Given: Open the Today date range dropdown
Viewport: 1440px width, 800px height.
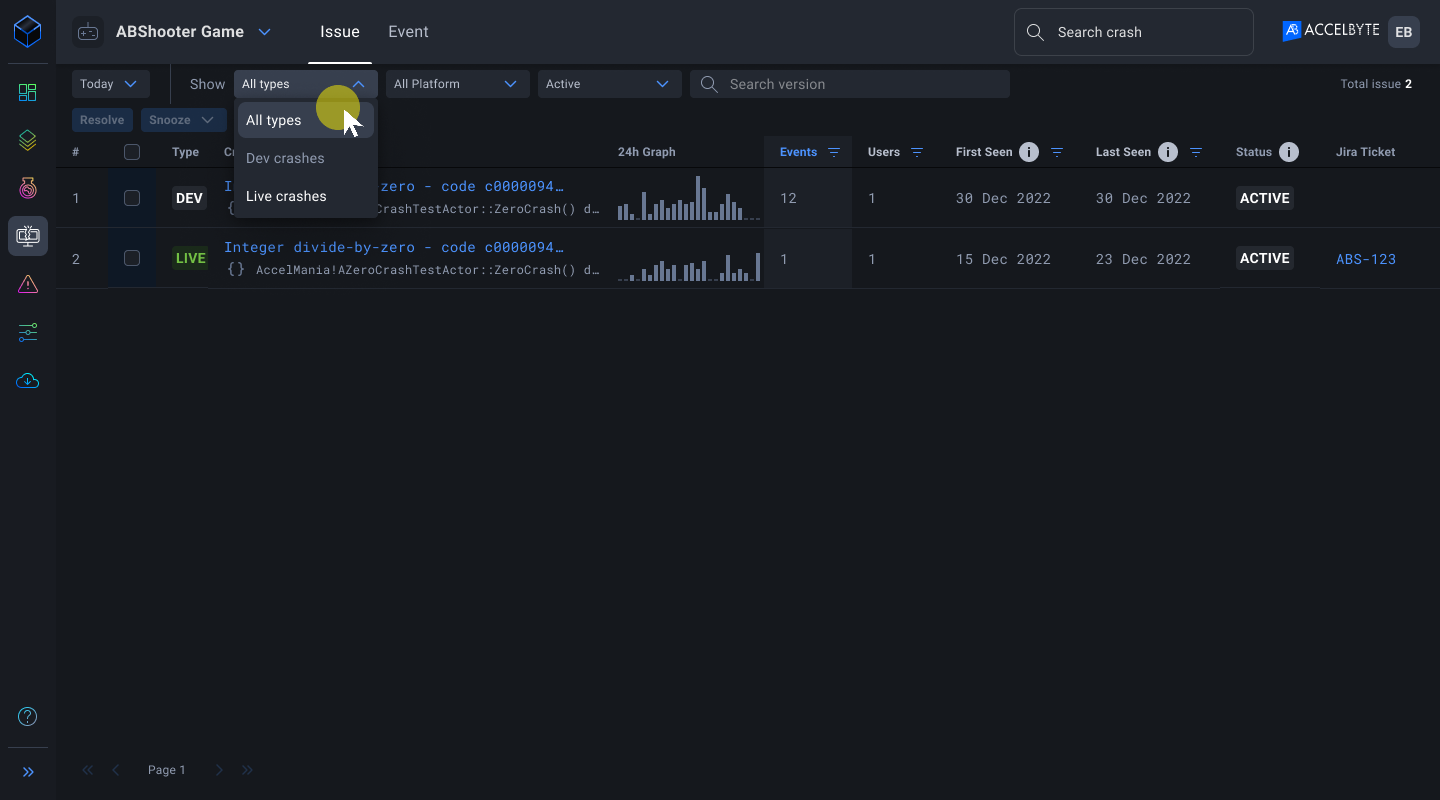Looking at the screenshot, I should point(111,84).
